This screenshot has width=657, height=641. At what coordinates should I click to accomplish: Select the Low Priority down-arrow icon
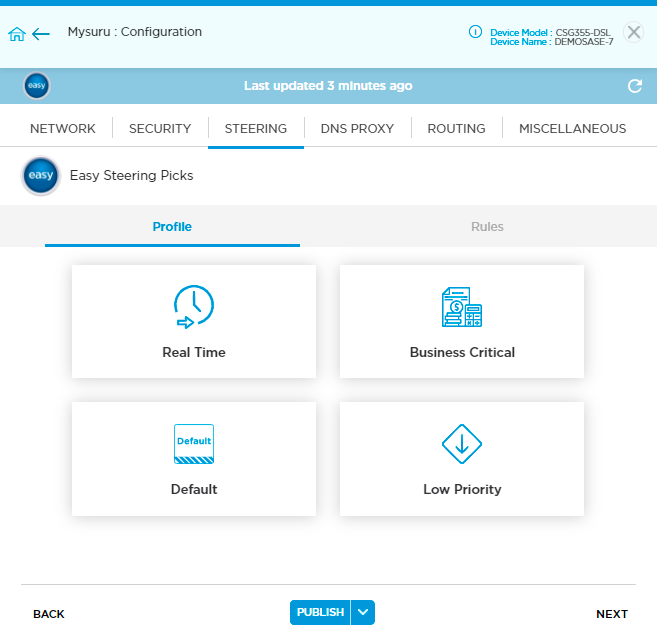point(462,444)
